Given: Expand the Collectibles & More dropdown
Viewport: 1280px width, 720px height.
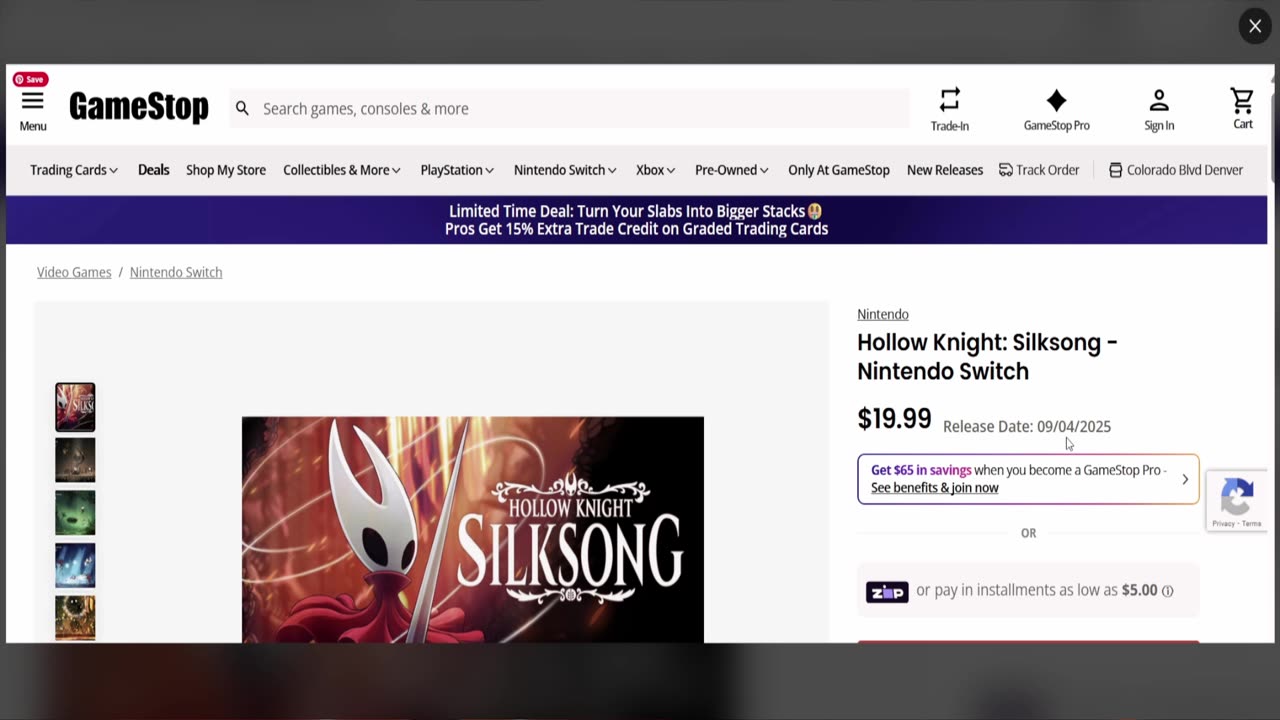Looking at the screenshot, I should pos(342,170).
